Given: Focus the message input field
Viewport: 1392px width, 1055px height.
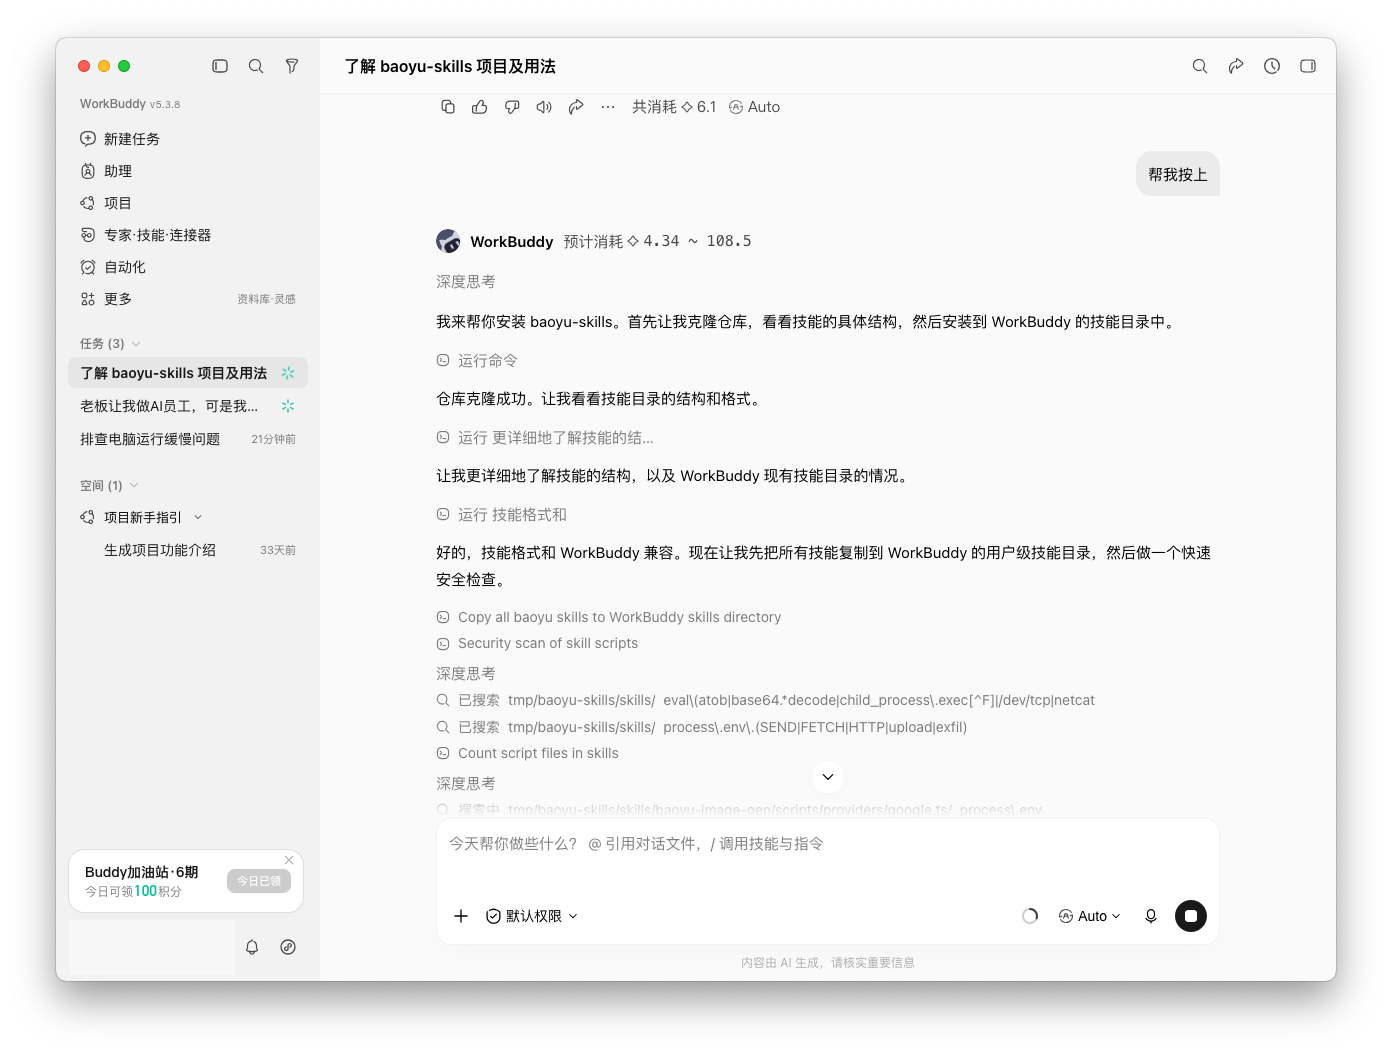Looking at the screenshot, I should (828, 844).
